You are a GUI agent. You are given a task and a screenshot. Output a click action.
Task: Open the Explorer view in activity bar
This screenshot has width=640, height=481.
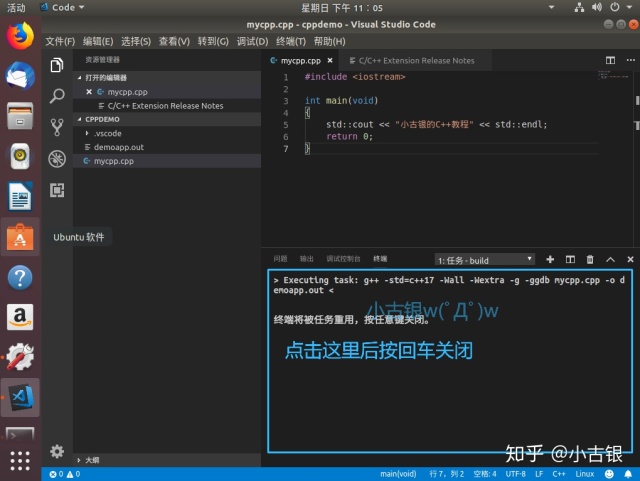[57, 65]
